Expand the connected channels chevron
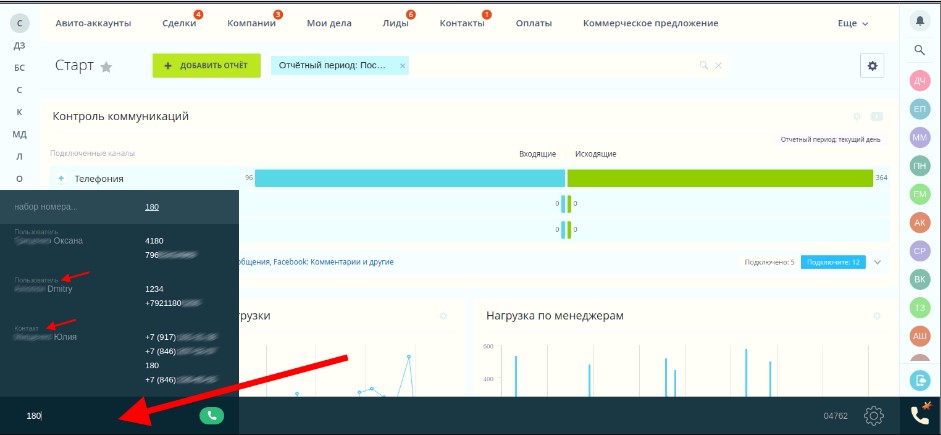This screenshot has height=435, width=941. [877, 262]
